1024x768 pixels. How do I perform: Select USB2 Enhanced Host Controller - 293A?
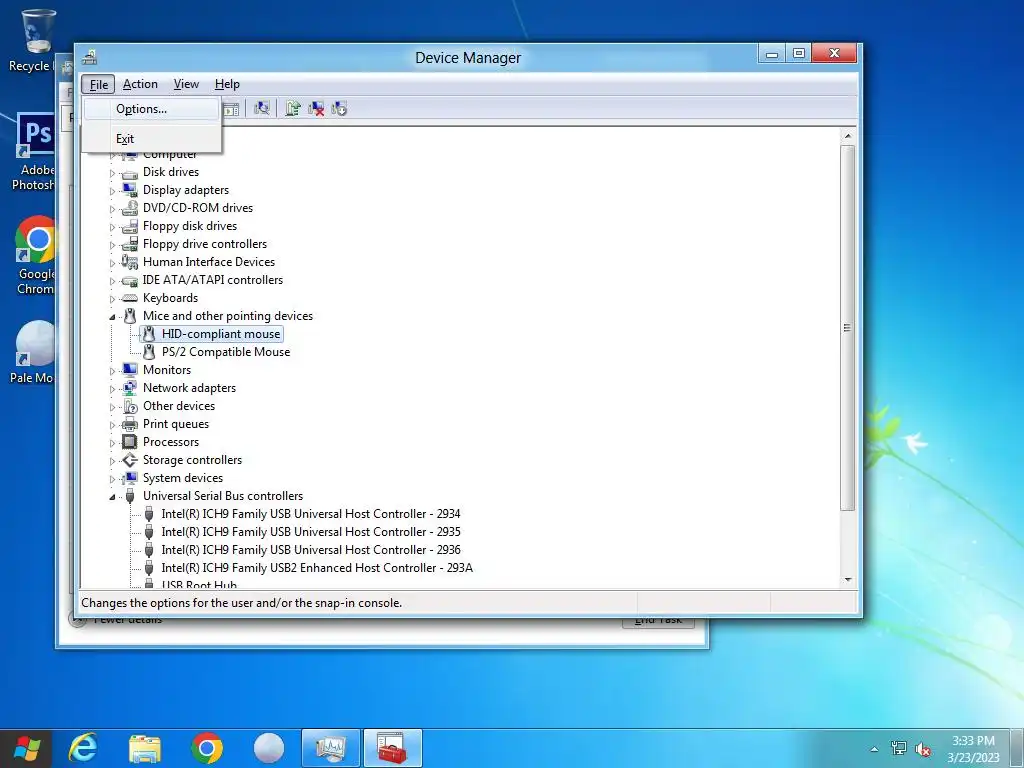tap(317, 568)
